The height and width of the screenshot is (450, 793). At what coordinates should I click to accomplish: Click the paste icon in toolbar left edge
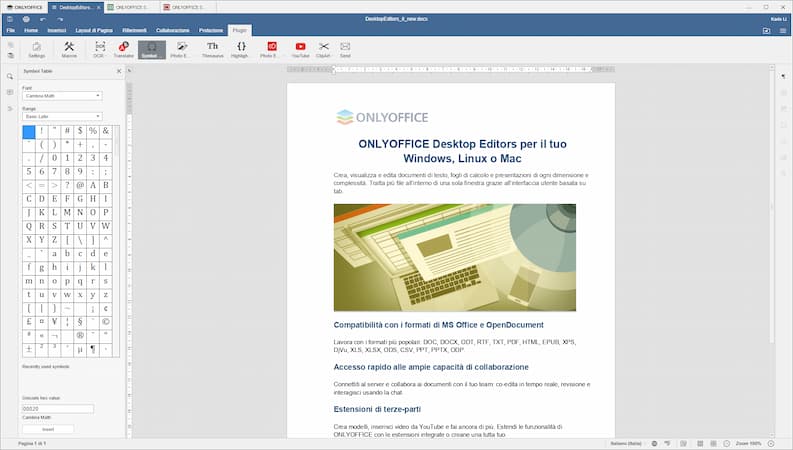[x=11, y=55]
